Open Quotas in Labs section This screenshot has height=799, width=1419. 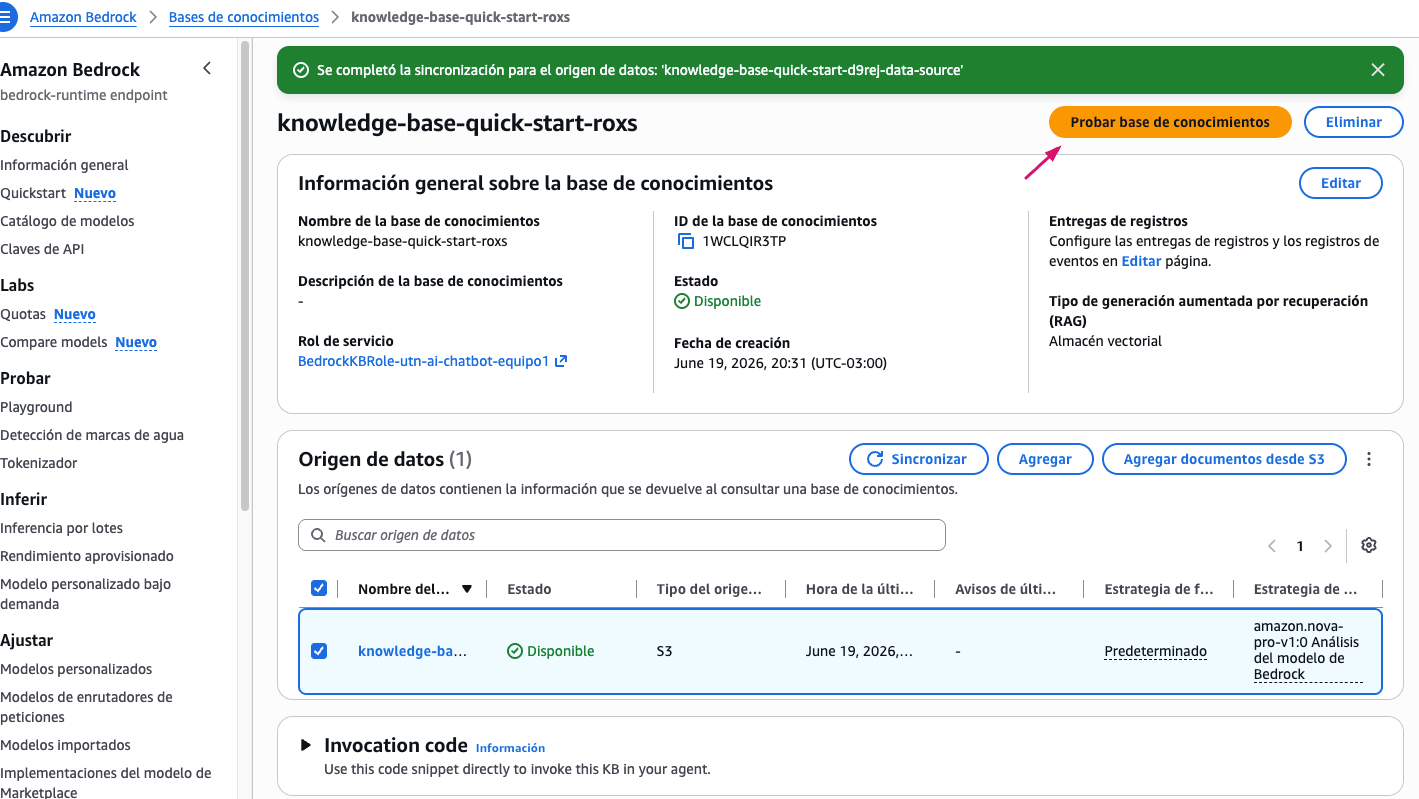coord(23,314)
